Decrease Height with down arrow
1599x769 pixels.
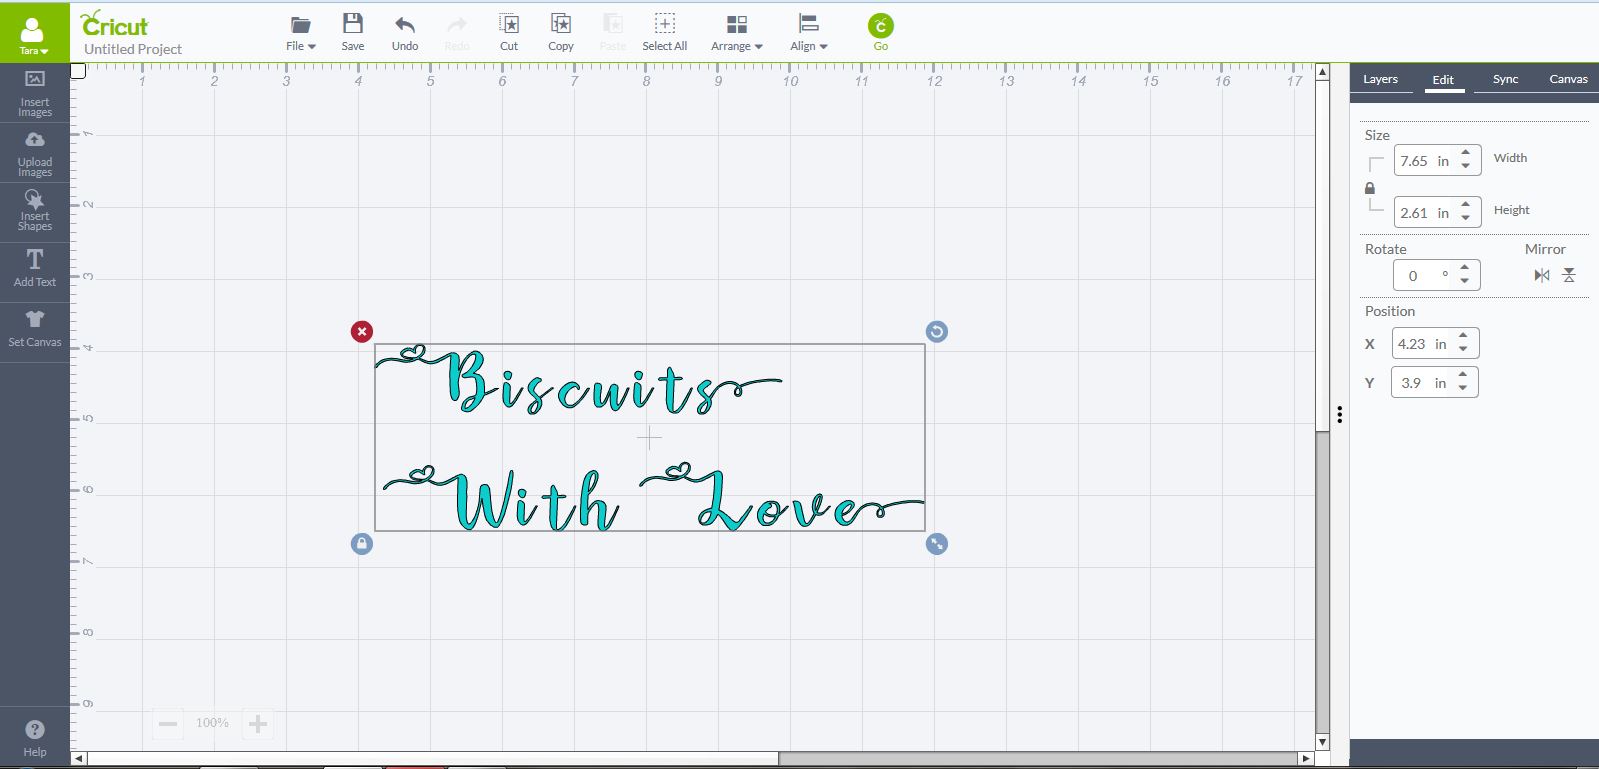coord(1466,218)
